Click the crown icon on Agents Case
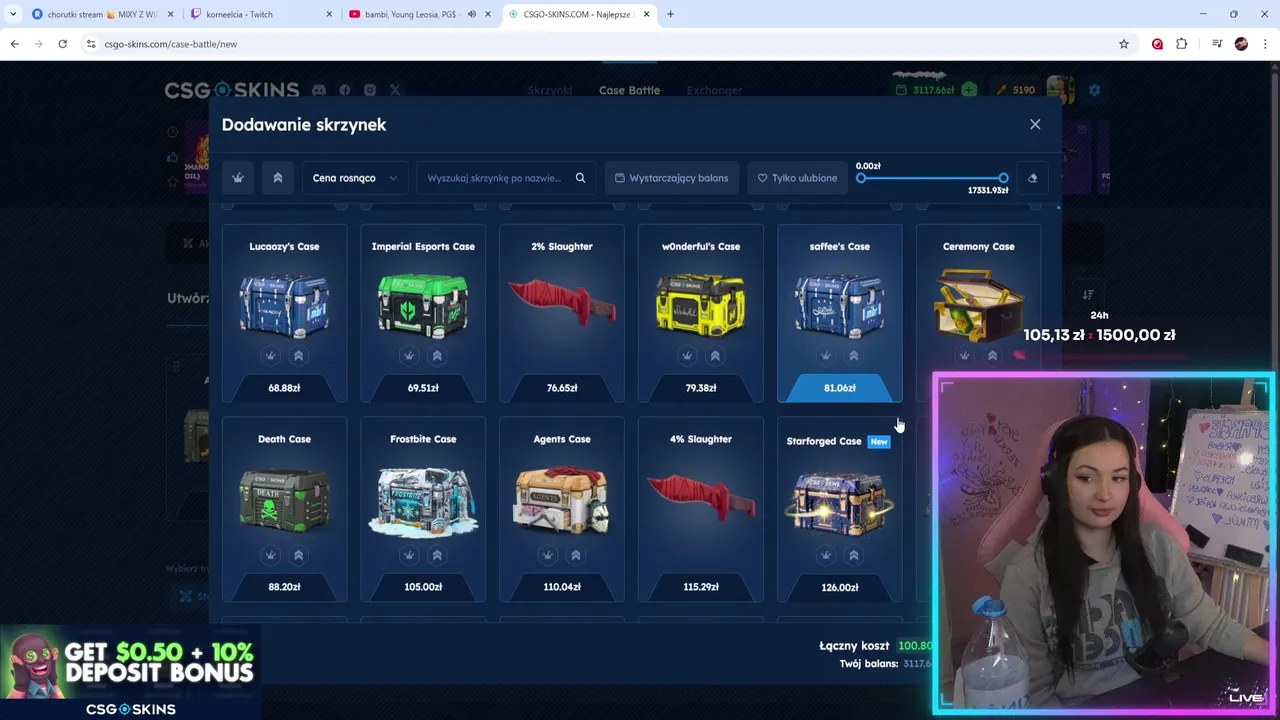 point(548,555)
